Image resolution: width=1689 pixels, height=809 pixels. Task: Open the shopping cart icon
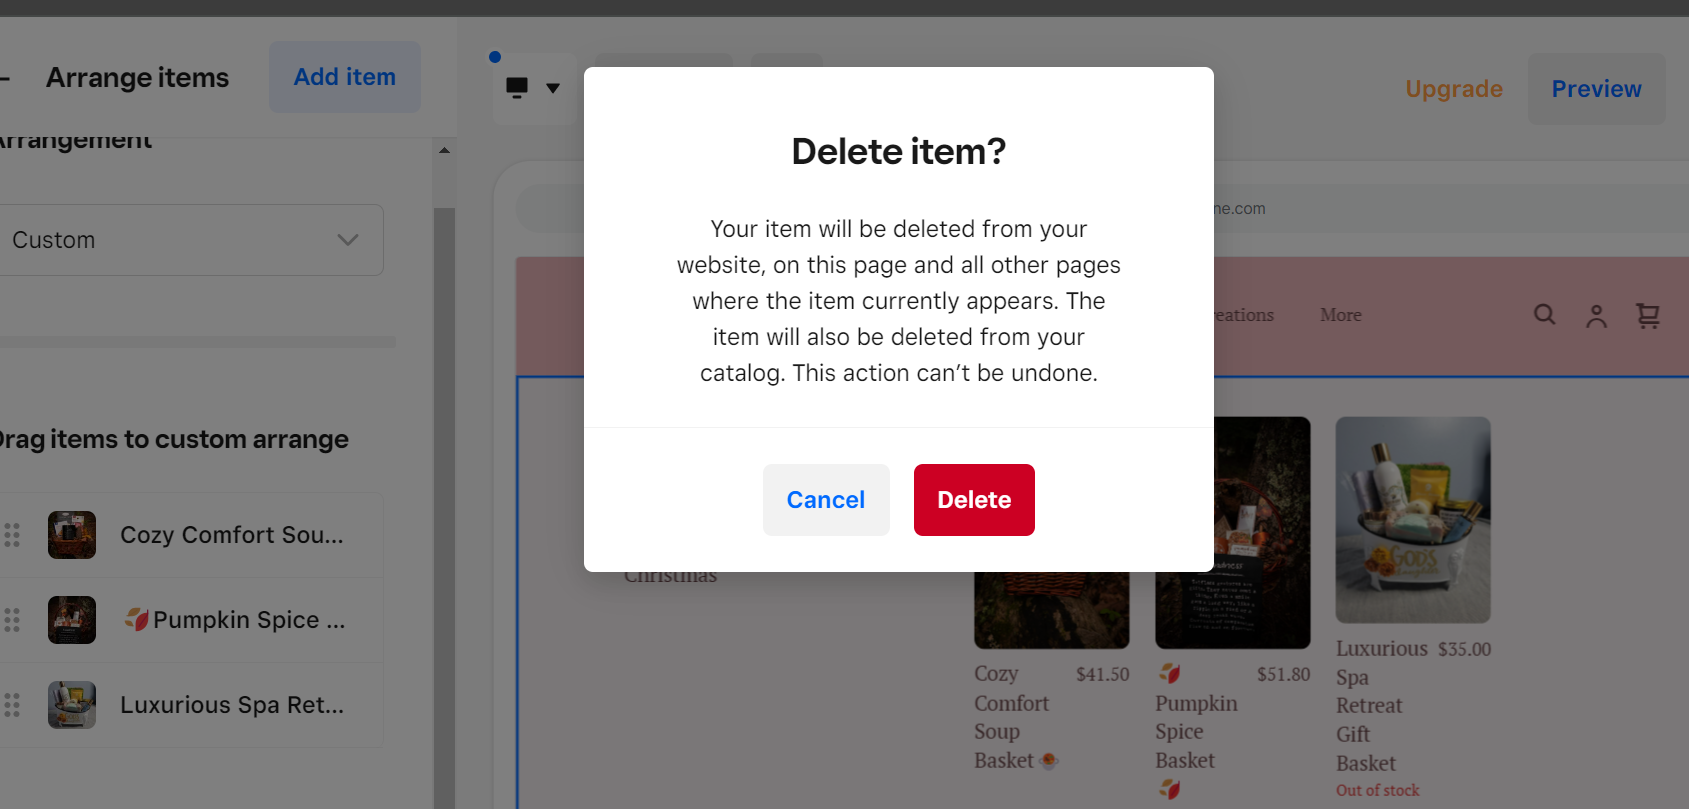1647,316
